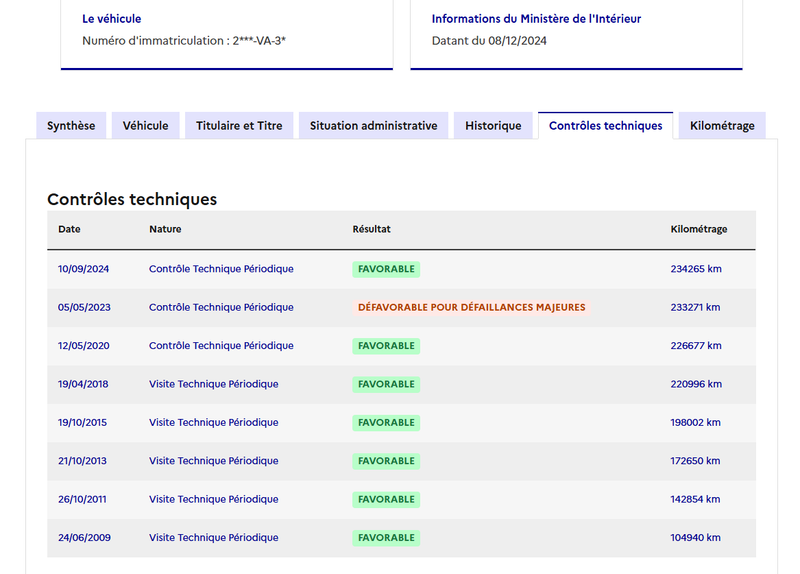This screenshot has width=800, height=574.
Task: Click Visite Technique Périodique in the 19/04/2018 row
Action: (213, 384)
